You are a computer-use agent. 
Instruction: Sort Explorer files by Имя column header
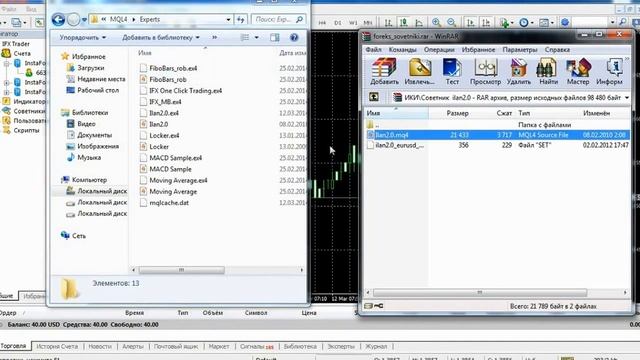[x=144, y=53]
